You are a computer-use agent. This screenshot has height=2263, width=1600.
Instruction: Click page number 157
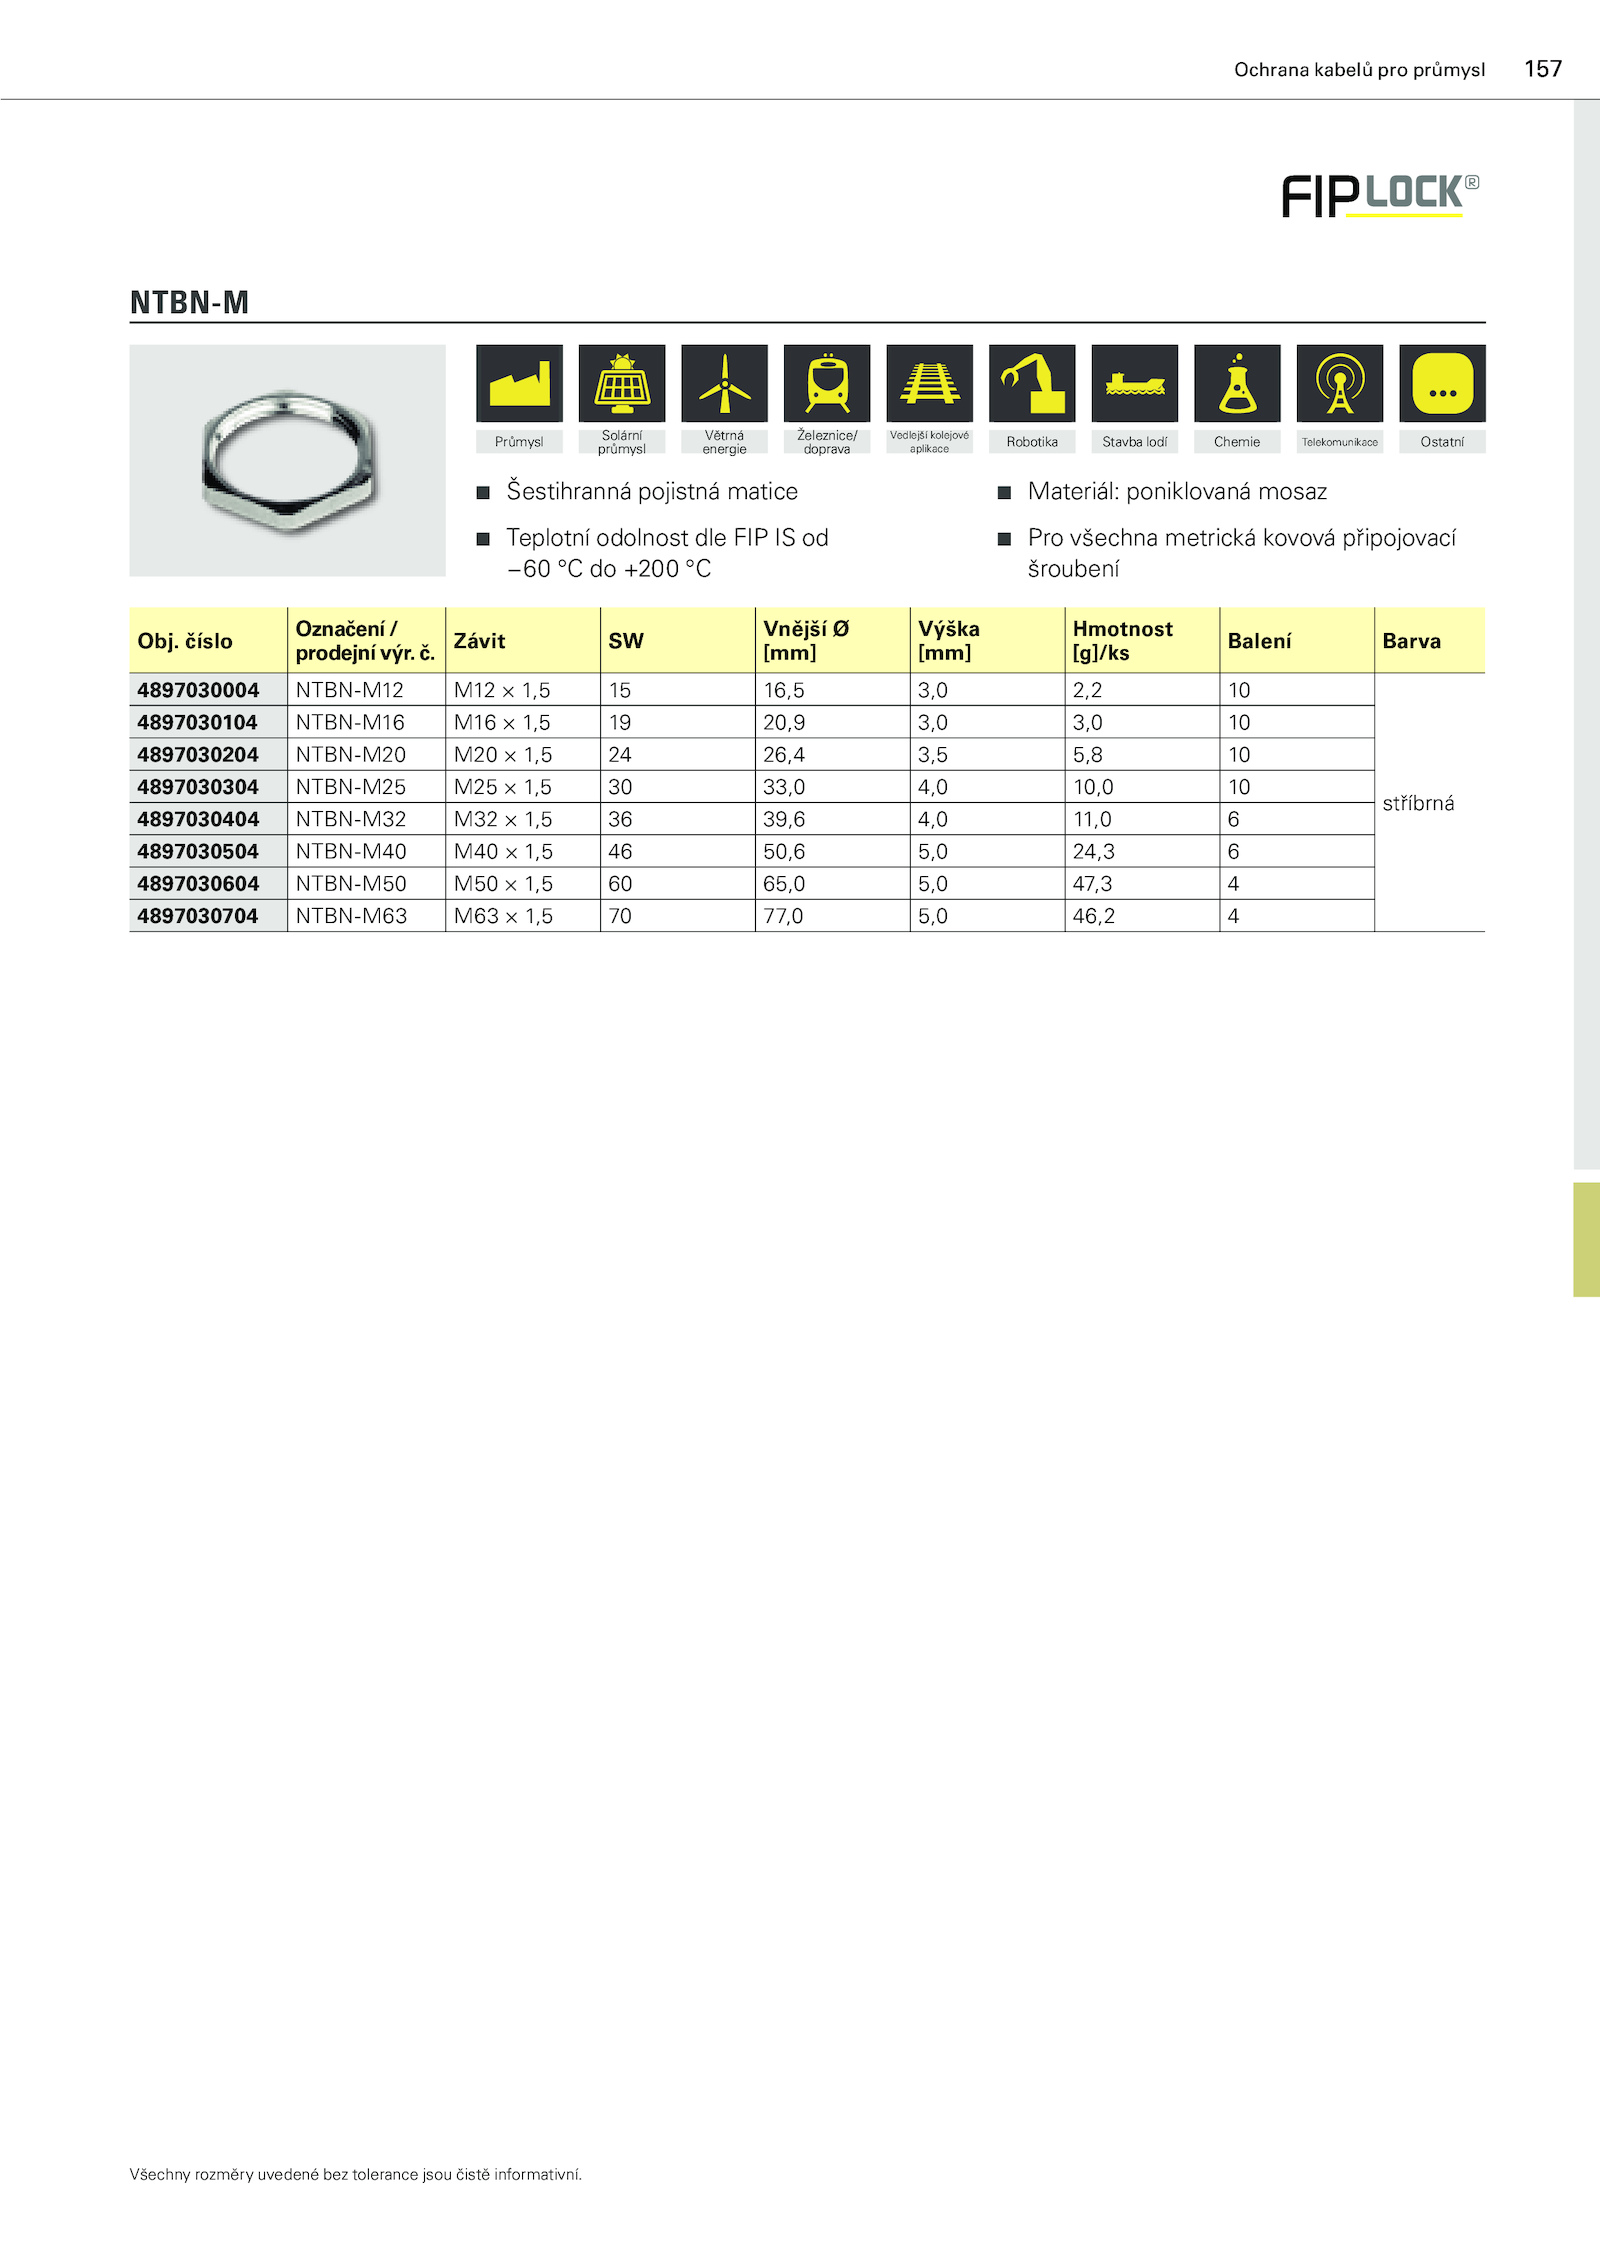pyautogui.click(x=1543, y=69)
